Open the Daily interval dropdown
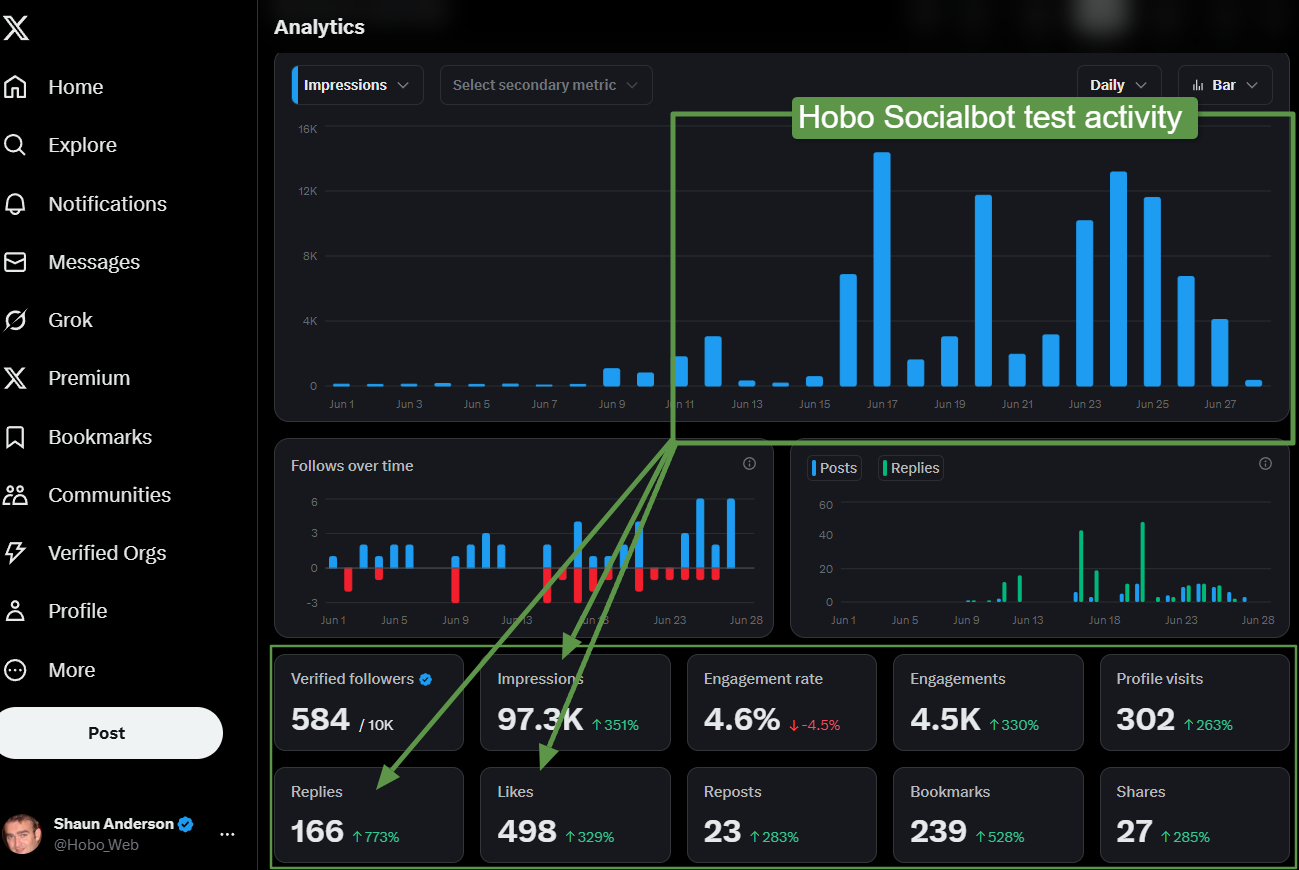This screenshot has height=870, width=1299. click(x=1119, y=85)
